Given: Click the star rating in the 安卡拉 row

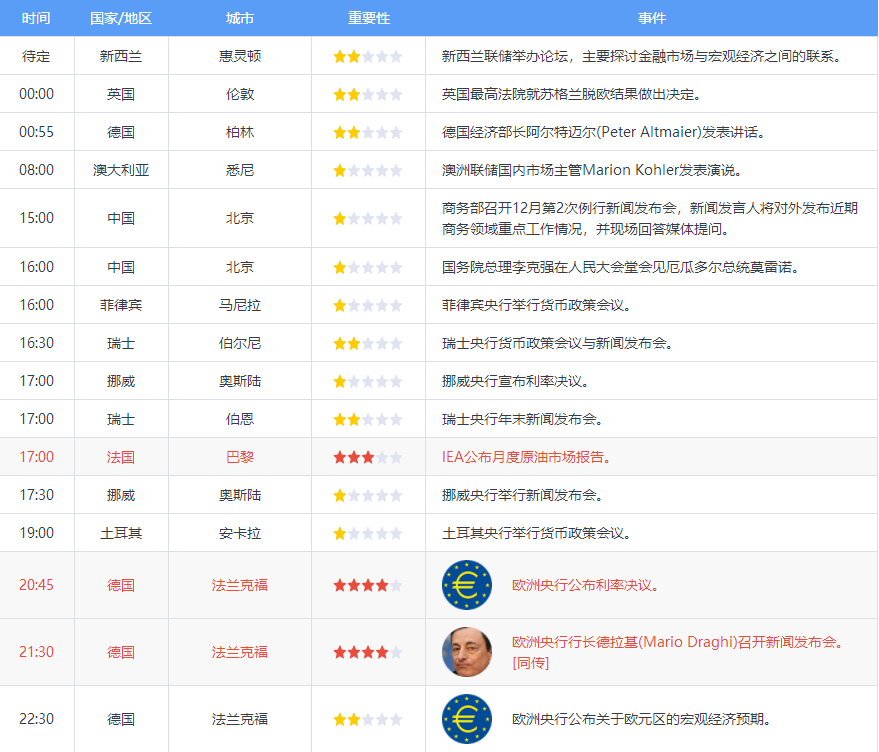Looking at the screenshot, I should 368,533.
